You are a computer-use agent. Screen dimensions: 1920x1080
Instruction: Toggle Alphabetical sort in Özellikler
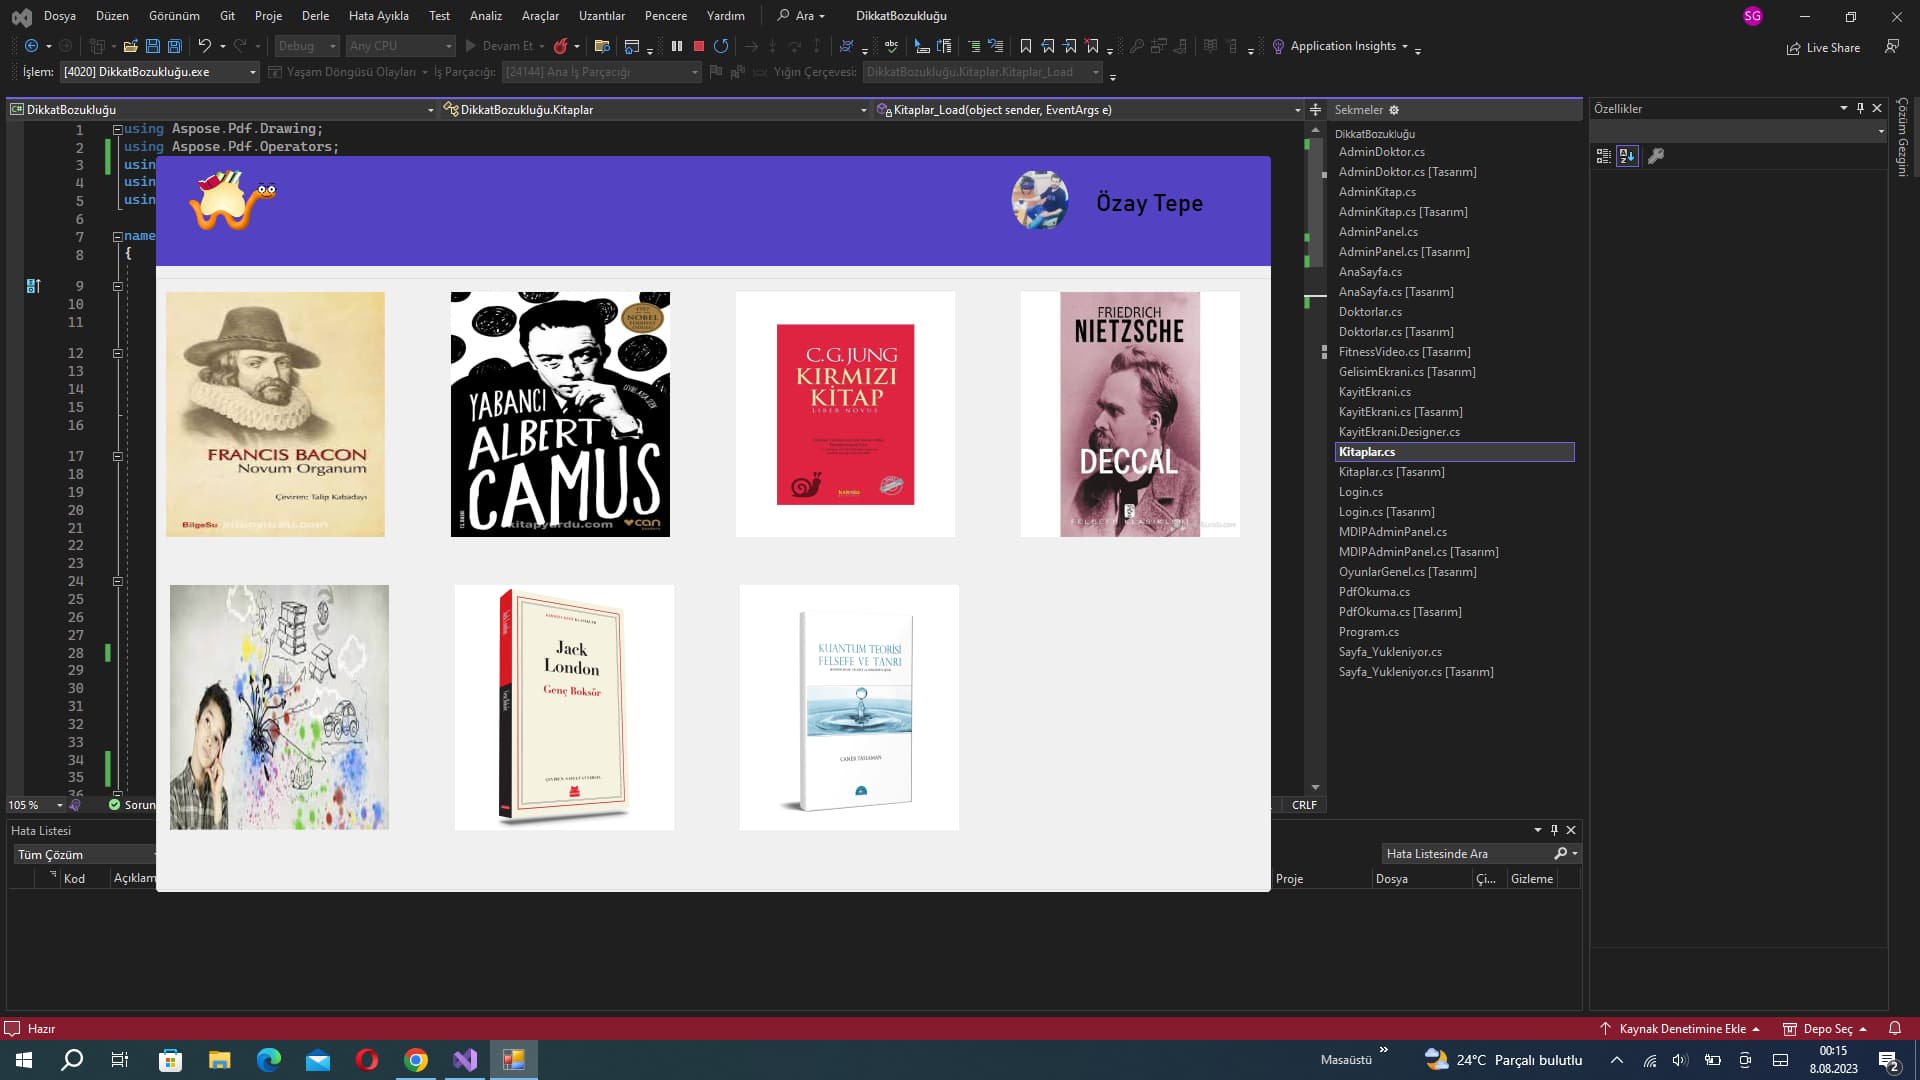click(1627, 156)
